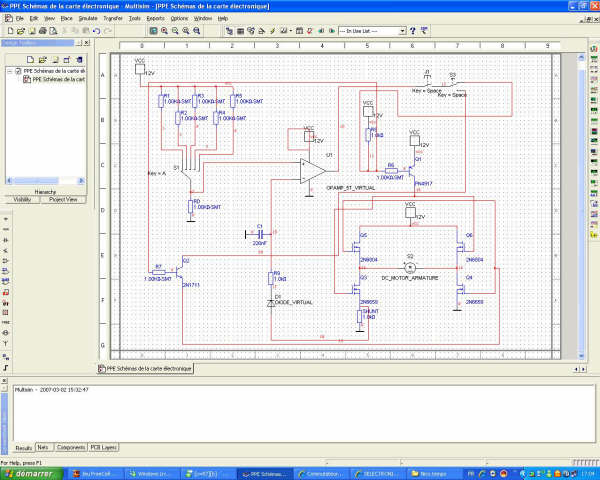Viewport: 600px width, 480px height.
Task: Select the child PPE Schémas tree item
Action: 58,80
